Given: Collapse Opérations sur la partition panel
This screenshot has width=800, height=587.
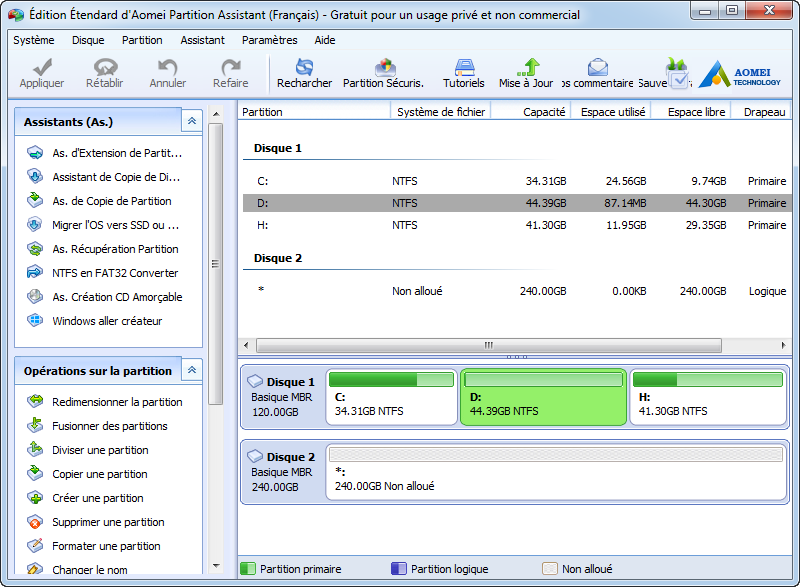Looking at the screenshot, I should click(192, 370).
